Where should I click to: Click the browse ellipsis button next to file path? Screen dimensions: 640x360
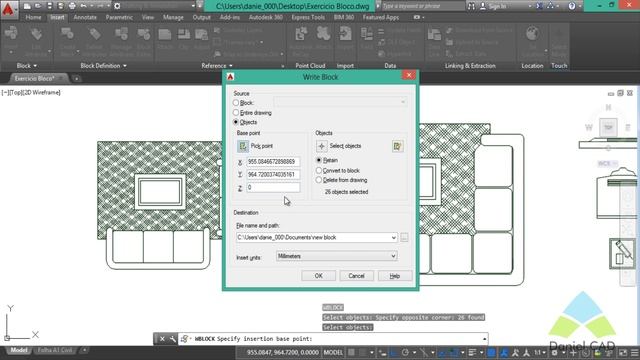404,238
